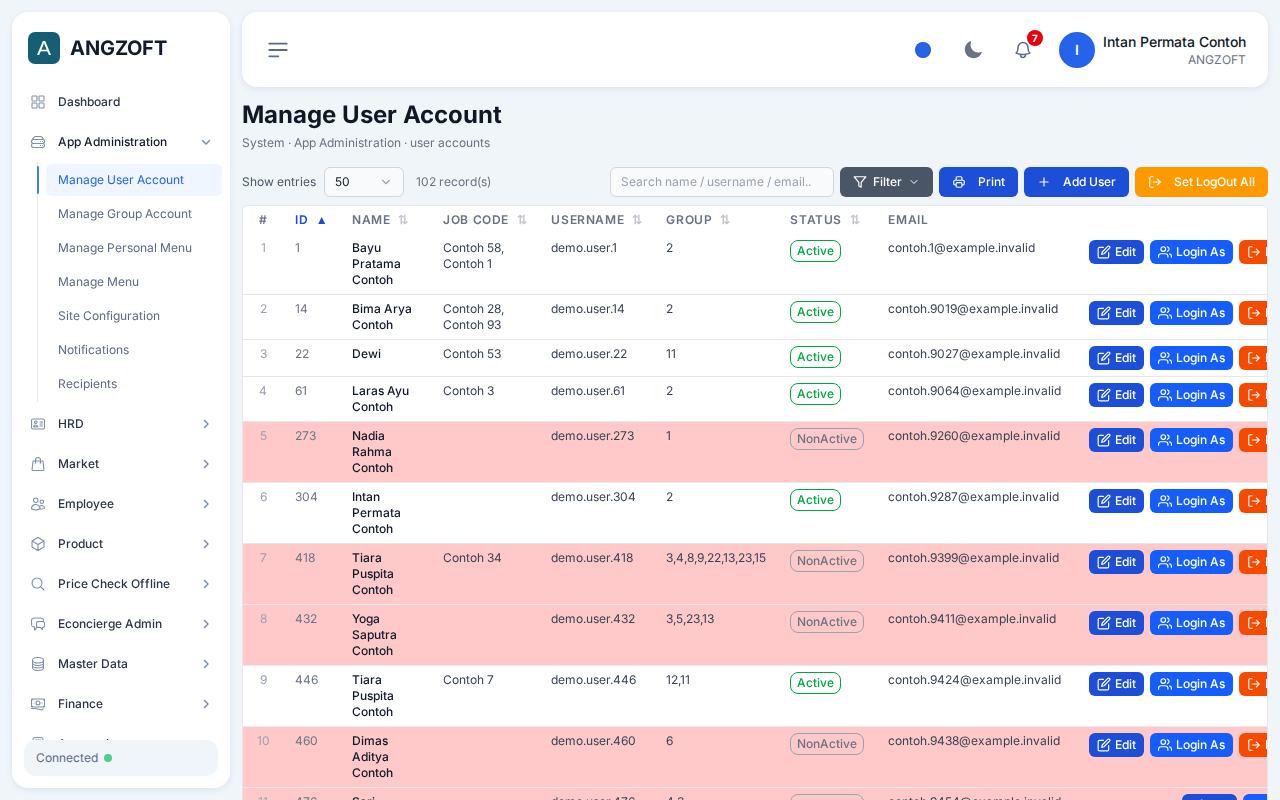Open Site Configuration page
This screenshot has height=800, width=1280.
(133, 316)
